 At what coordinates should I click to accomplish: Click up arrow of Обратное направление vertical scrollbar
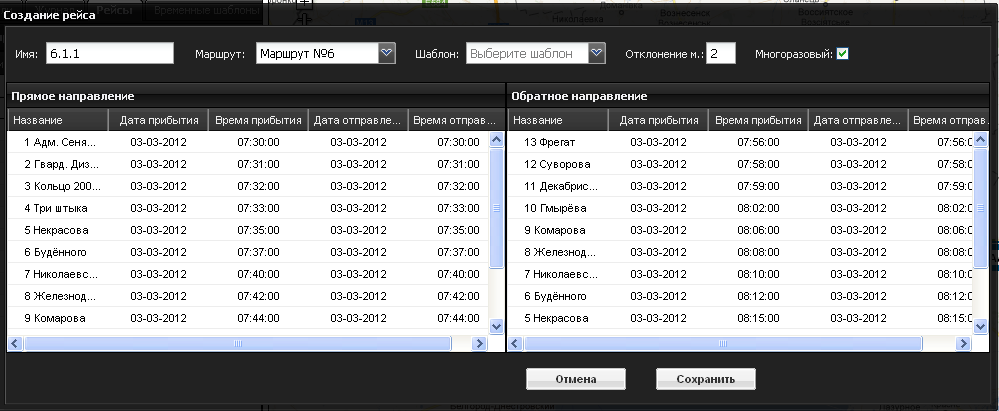pos(981,140)
